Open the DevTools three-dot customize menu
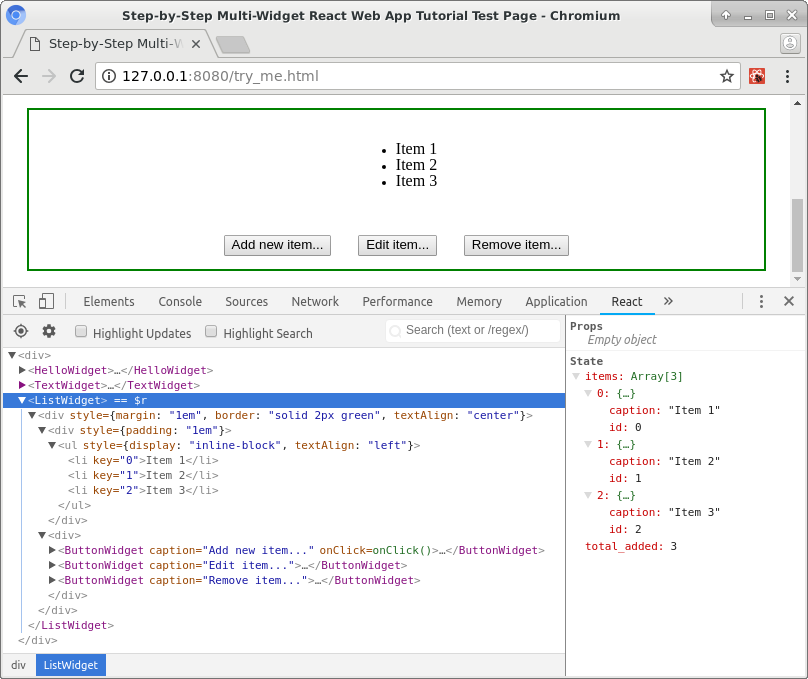Screen dimensions: 808x679 coord(761,301)
